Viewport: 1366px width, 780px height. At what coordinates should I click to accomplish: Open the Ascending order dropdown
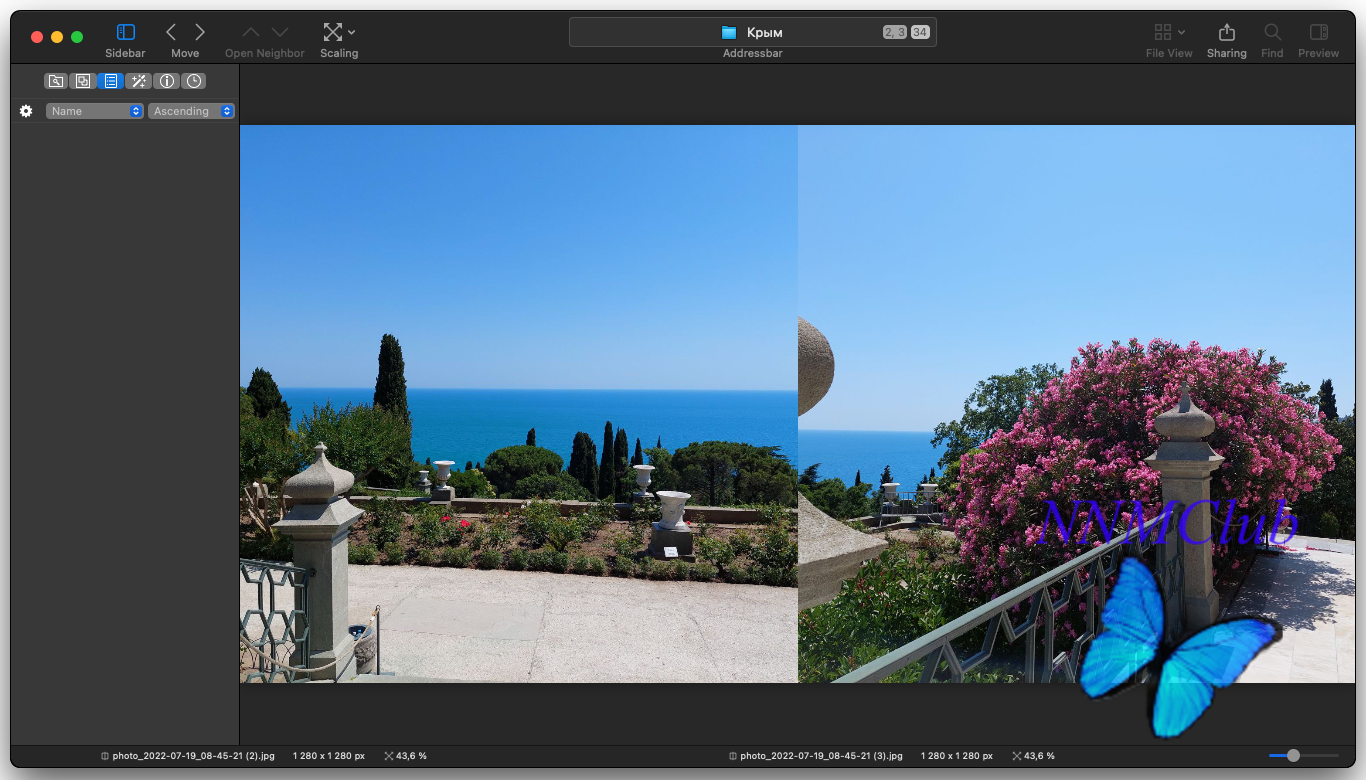pyautogui.click(x=191, y=111)
